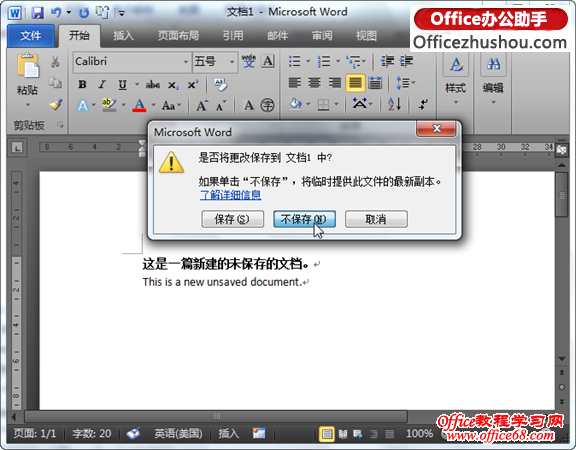This screenshot has height=450, width=576.
Task: Apply the Shading paint bucket fill
Action: tap(296, 105)
